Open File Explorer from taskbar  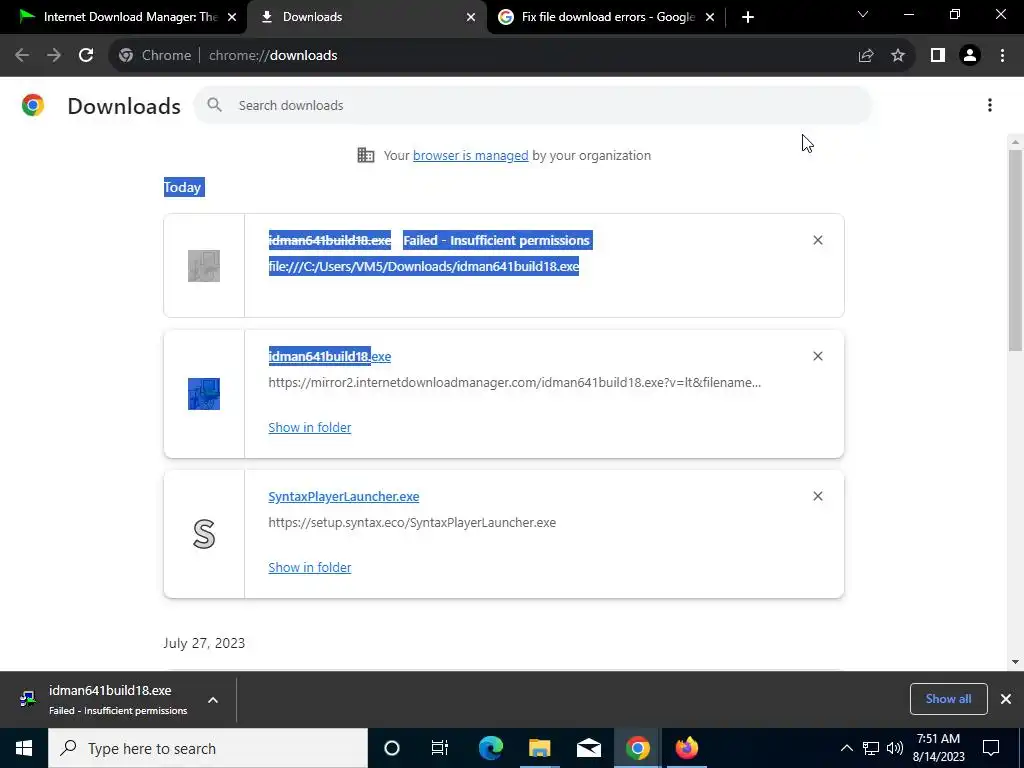tap(539, 748)
